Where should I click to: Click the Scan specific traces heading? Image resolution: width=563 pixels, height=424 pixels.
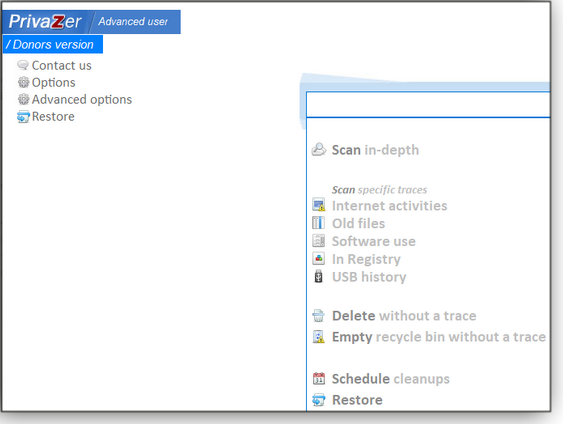(380, 190)
